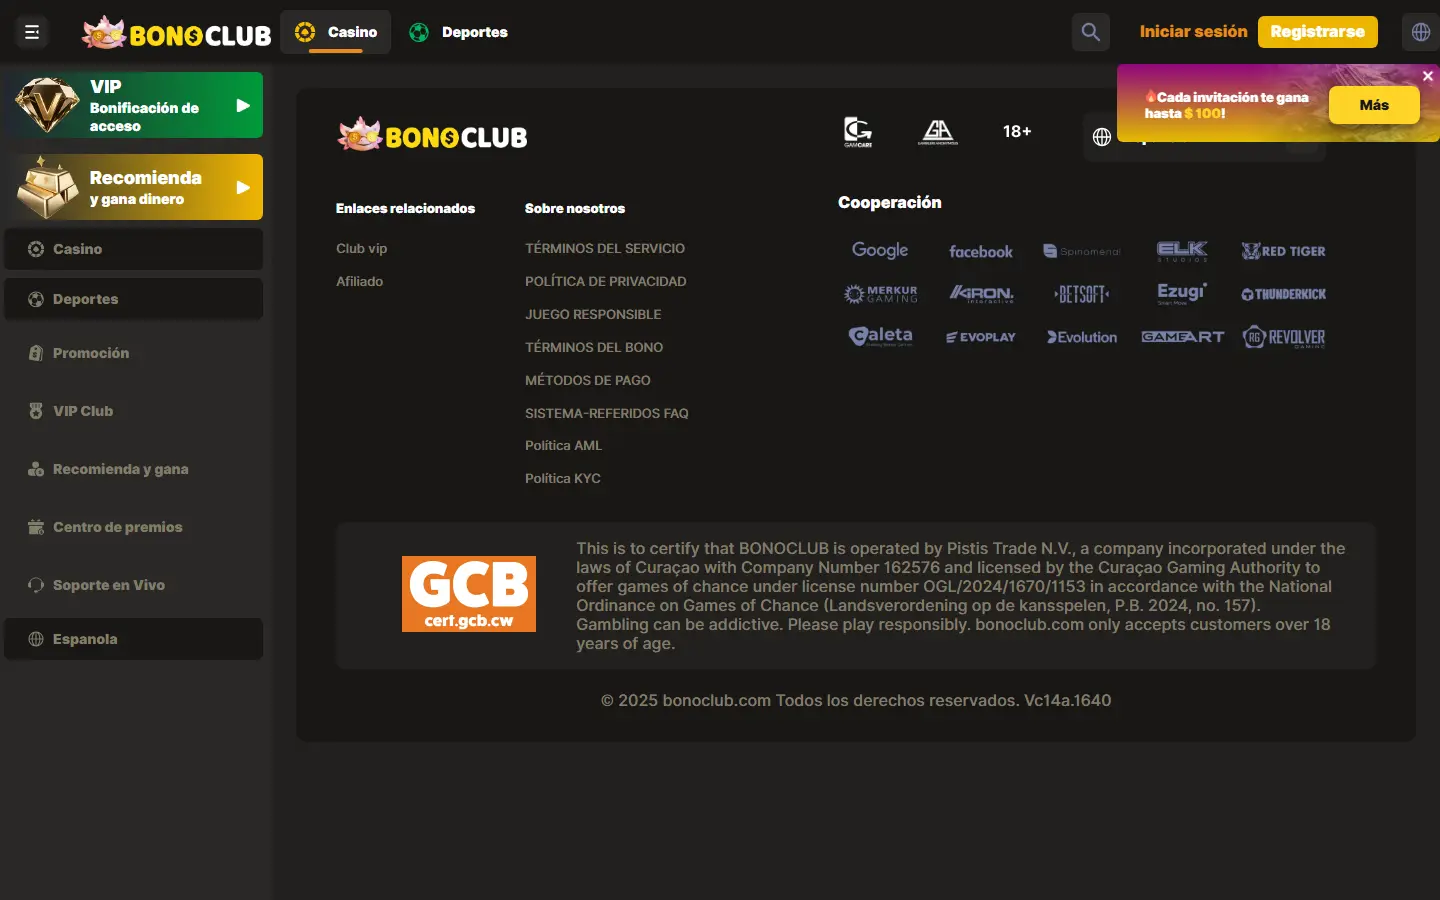Image resolution: width=1440 pixels, height=900 pixels.
Task: Open Club vip link
Action: point(361,248)
